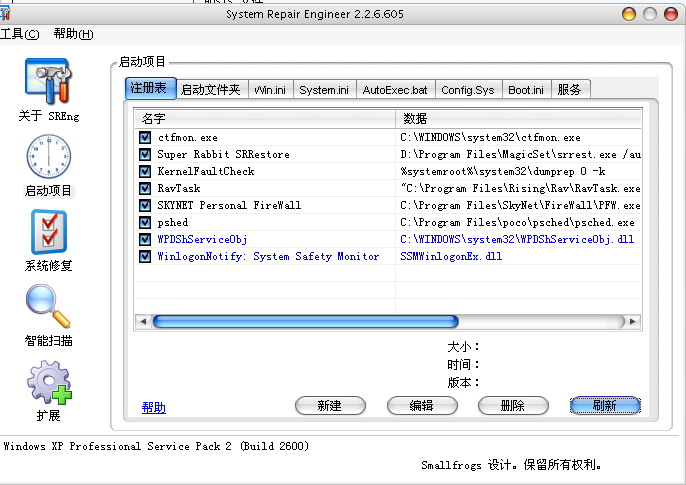
Task: Click the %systemroot%\system32\dumprep data cell
Action: (x=503, y=171)
